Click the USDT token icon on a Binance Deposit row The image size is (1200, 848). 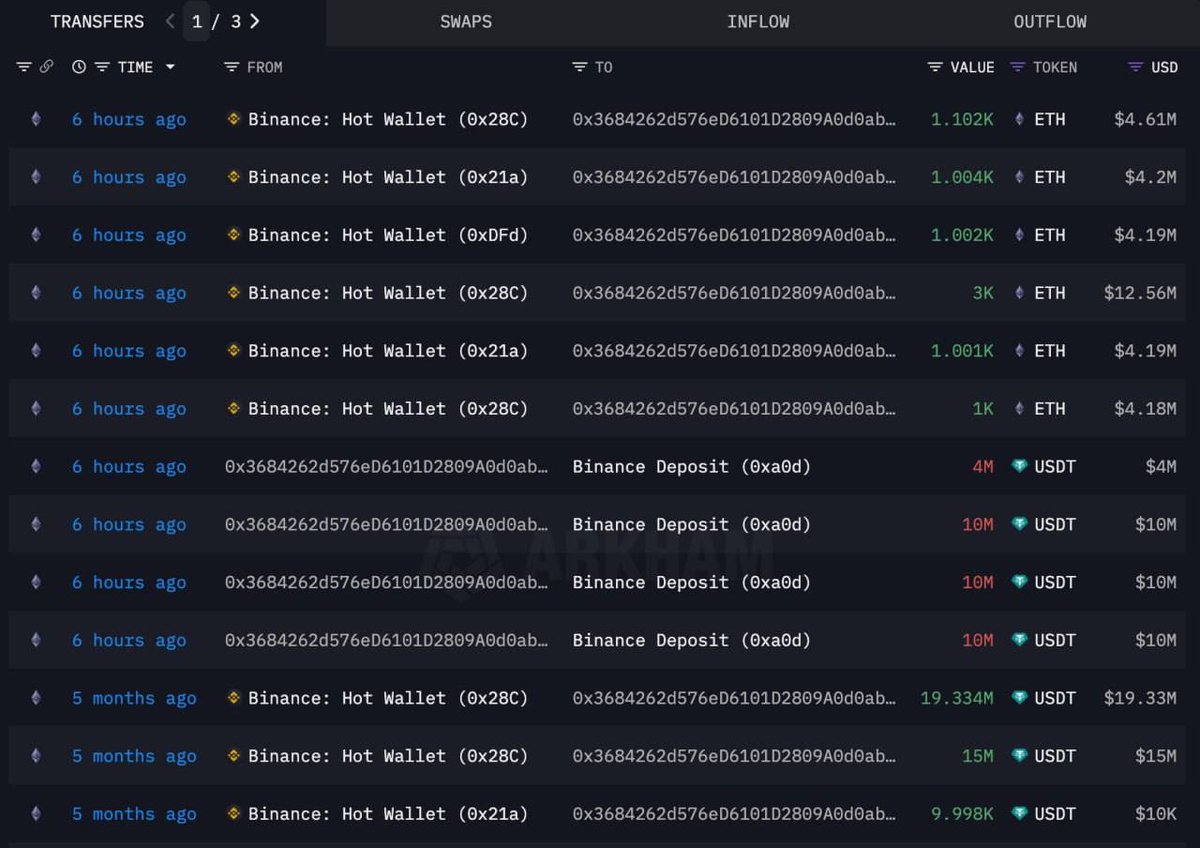(x=1021, y=466)
